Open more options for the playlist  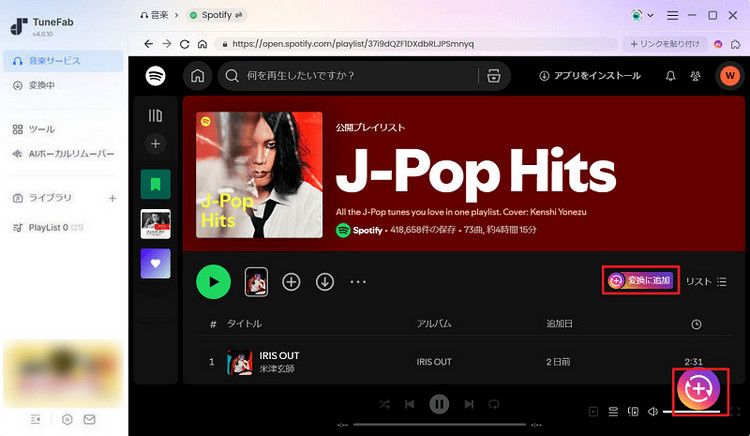click(x=358, y=282)
